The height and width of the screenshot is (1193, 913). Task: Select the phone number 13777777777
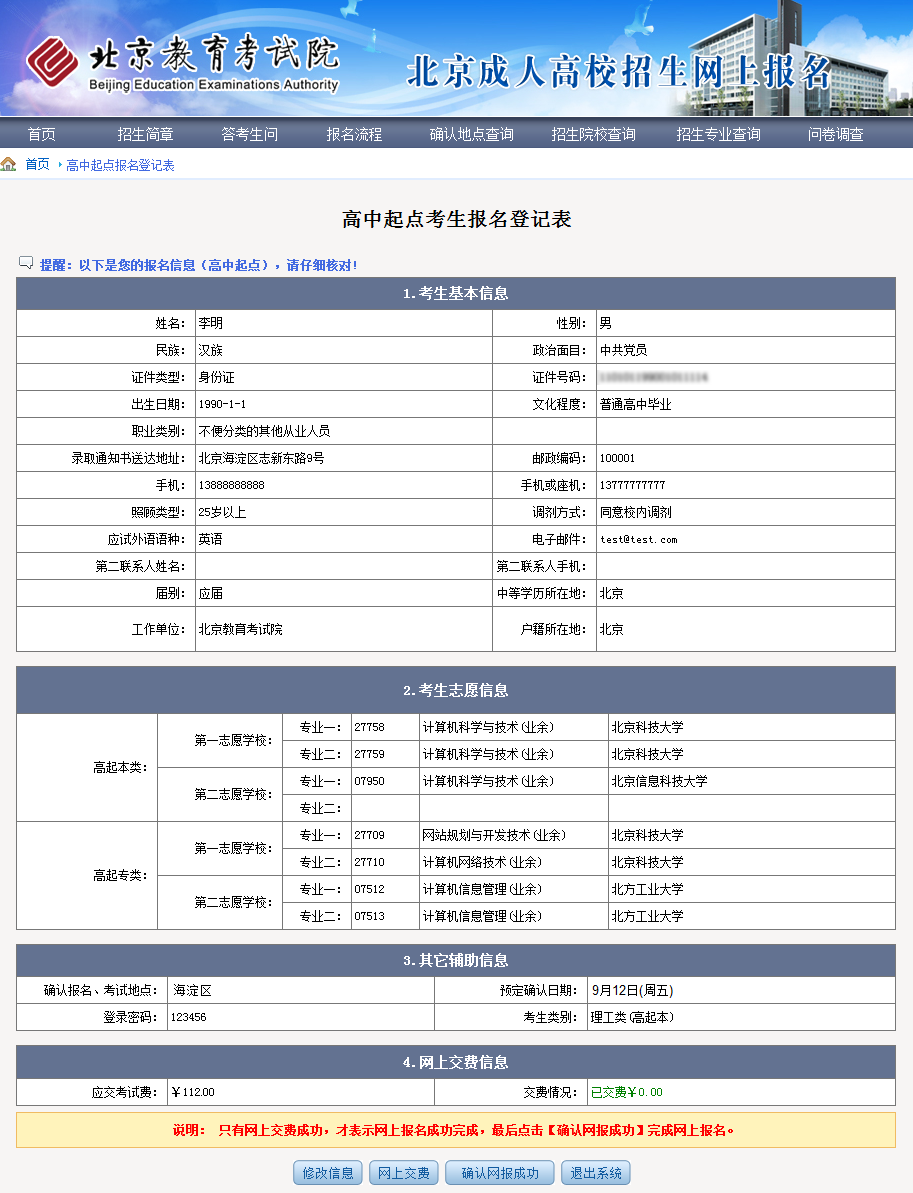(x=632, y=485)
